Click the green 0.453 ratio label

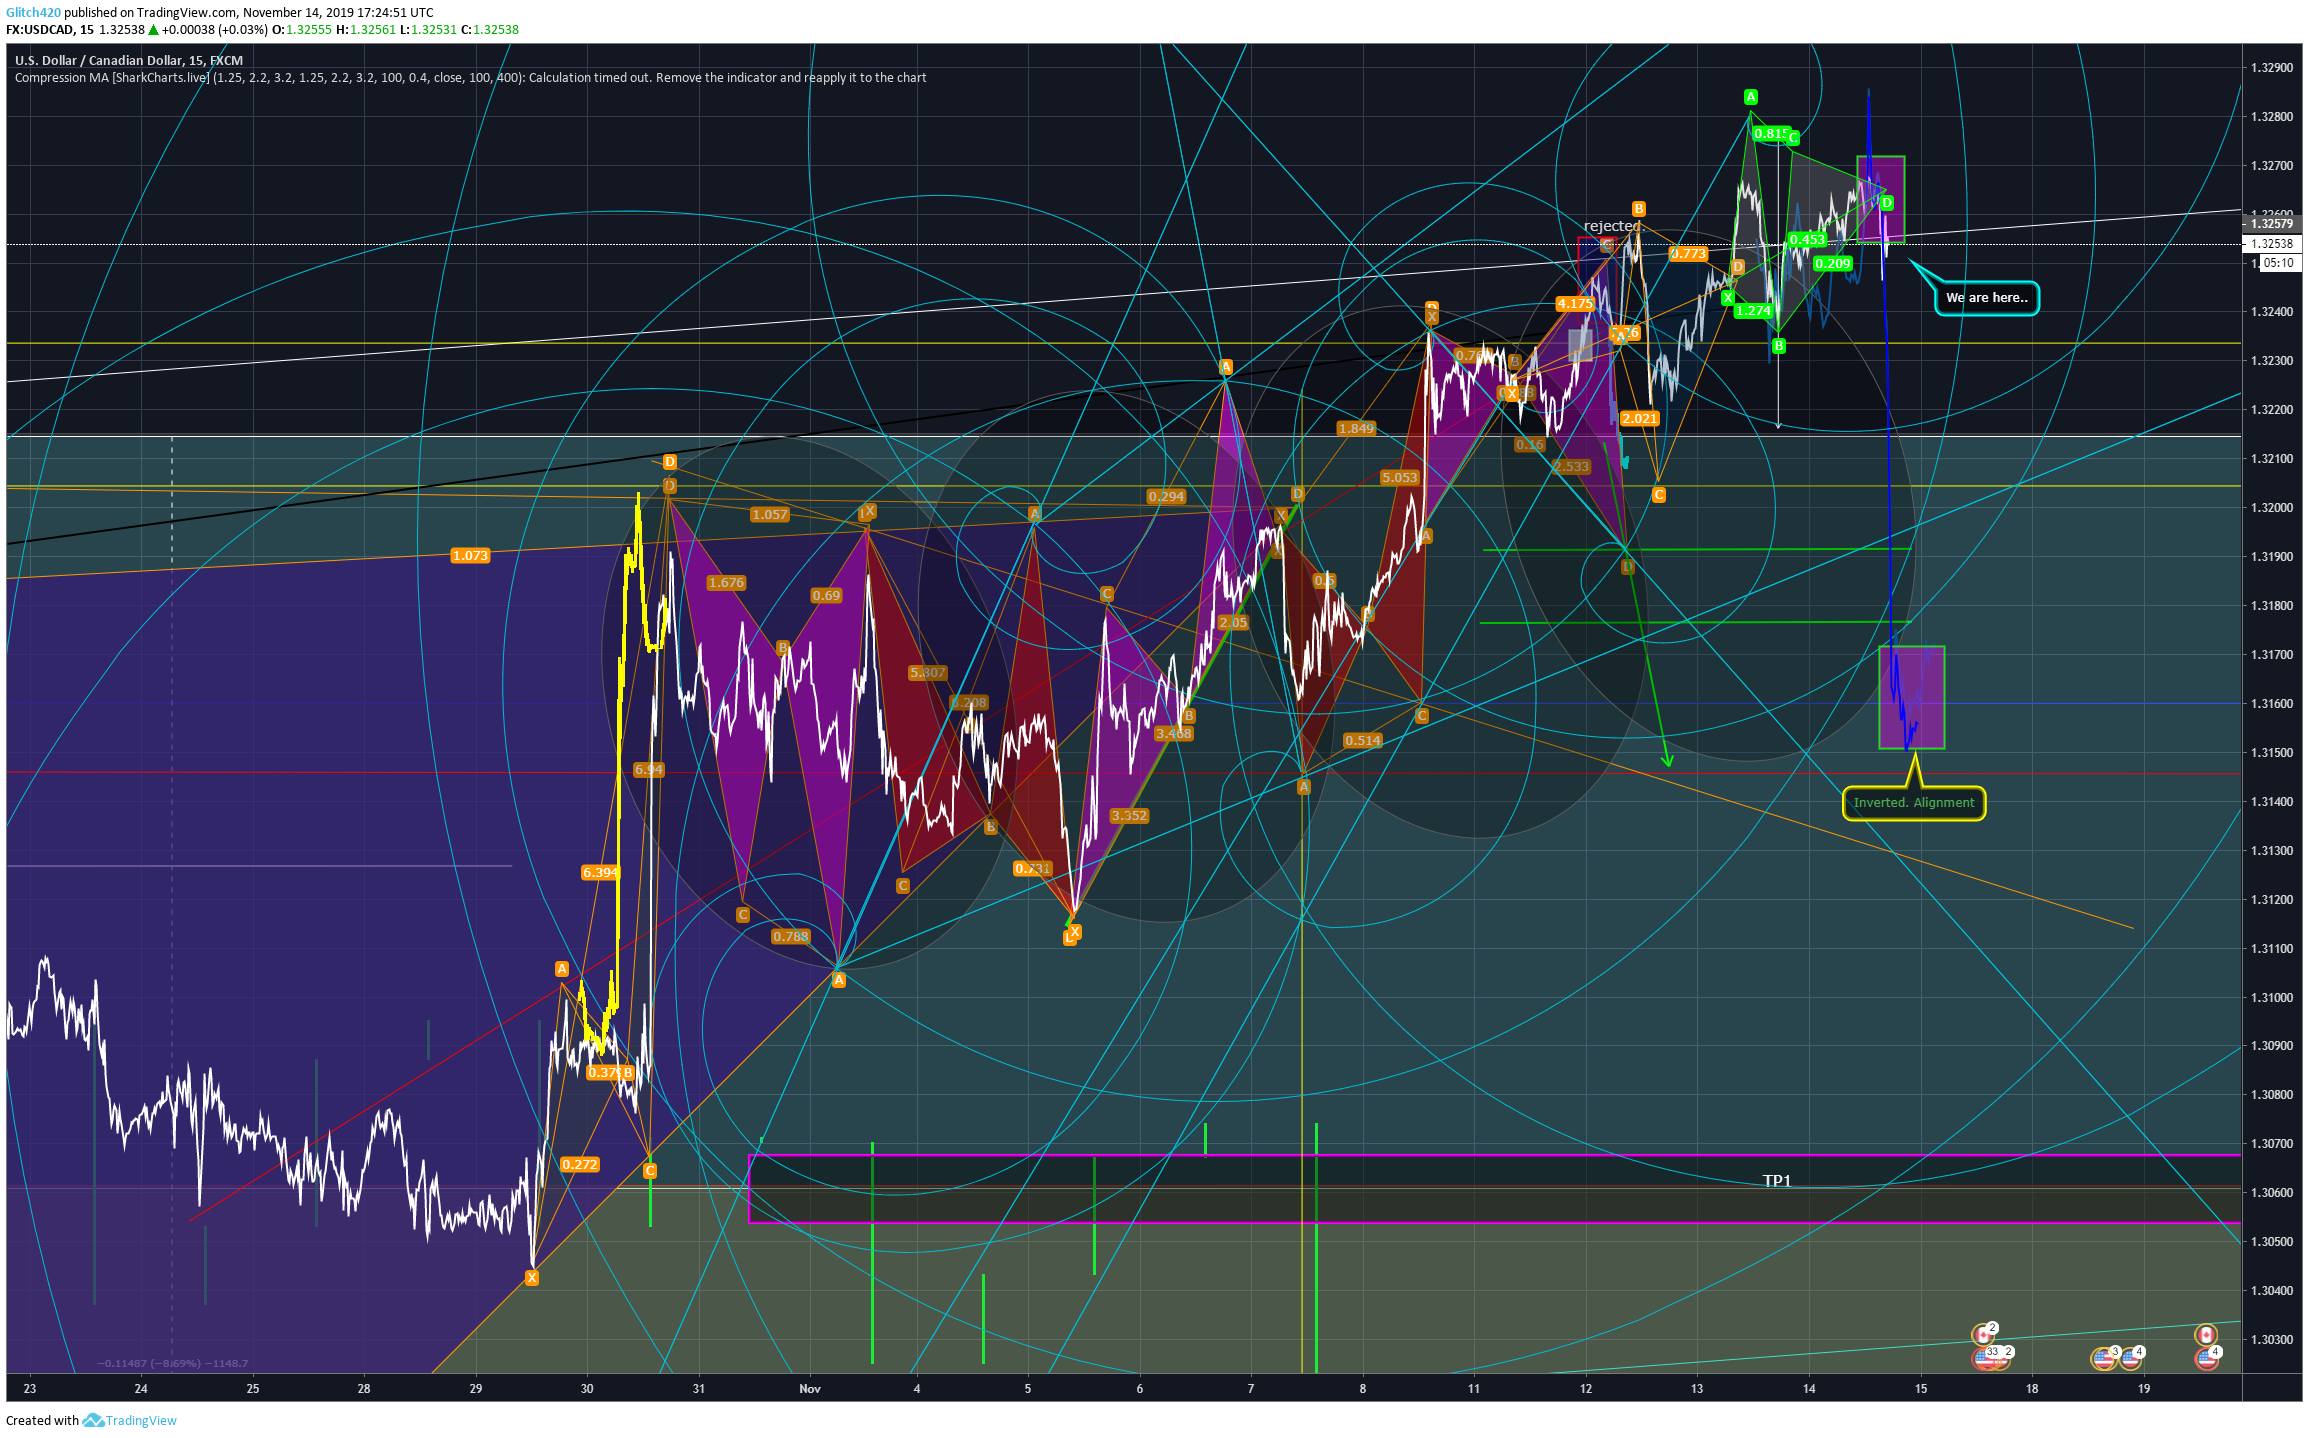1807,239
